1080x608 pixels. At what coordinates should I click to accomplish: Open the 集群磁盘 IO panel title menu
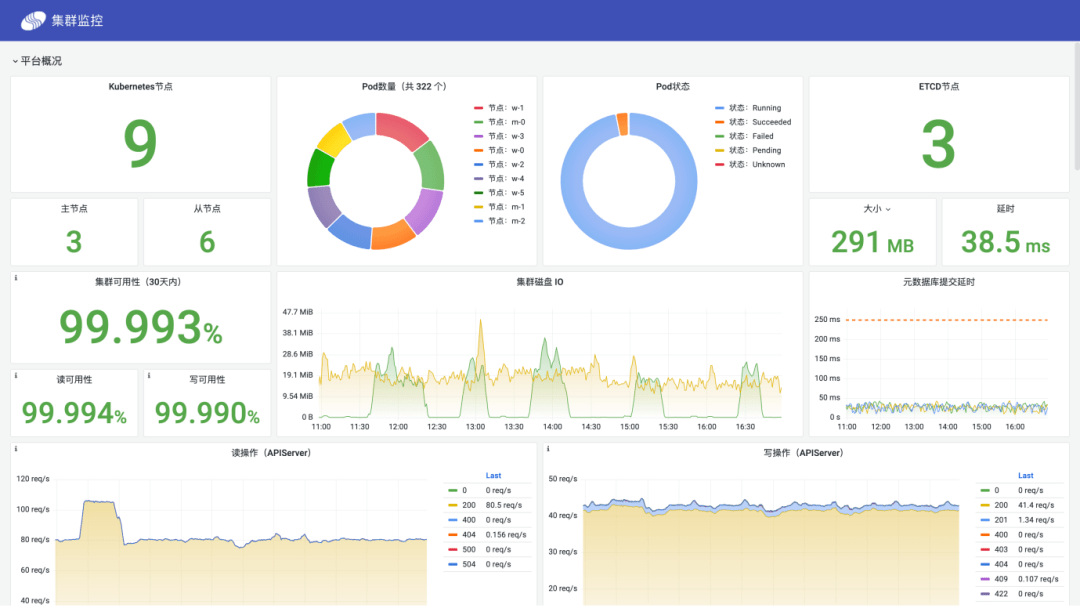(x=540, y=282)
